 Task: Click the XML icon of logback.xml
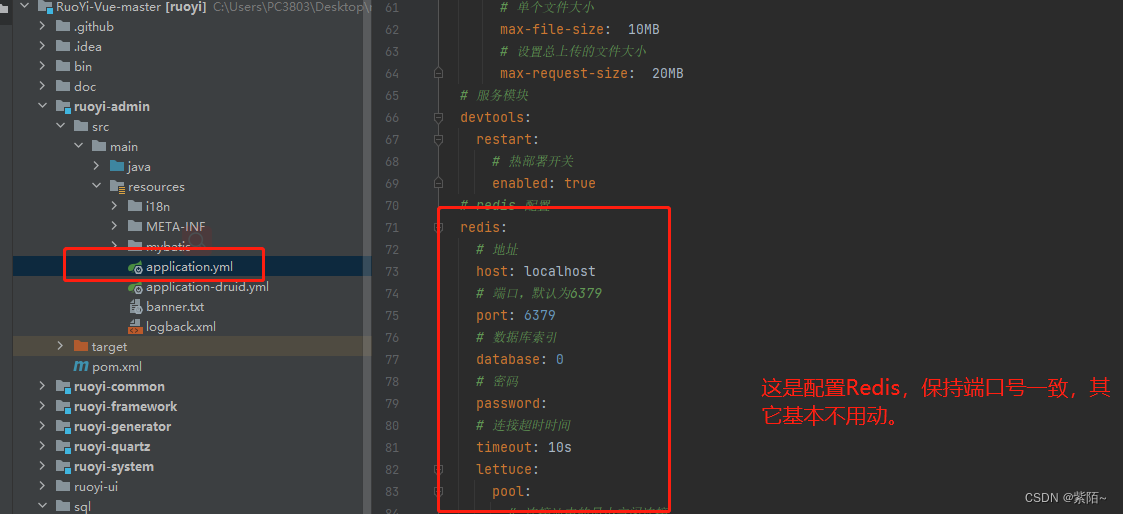[135, 327]
